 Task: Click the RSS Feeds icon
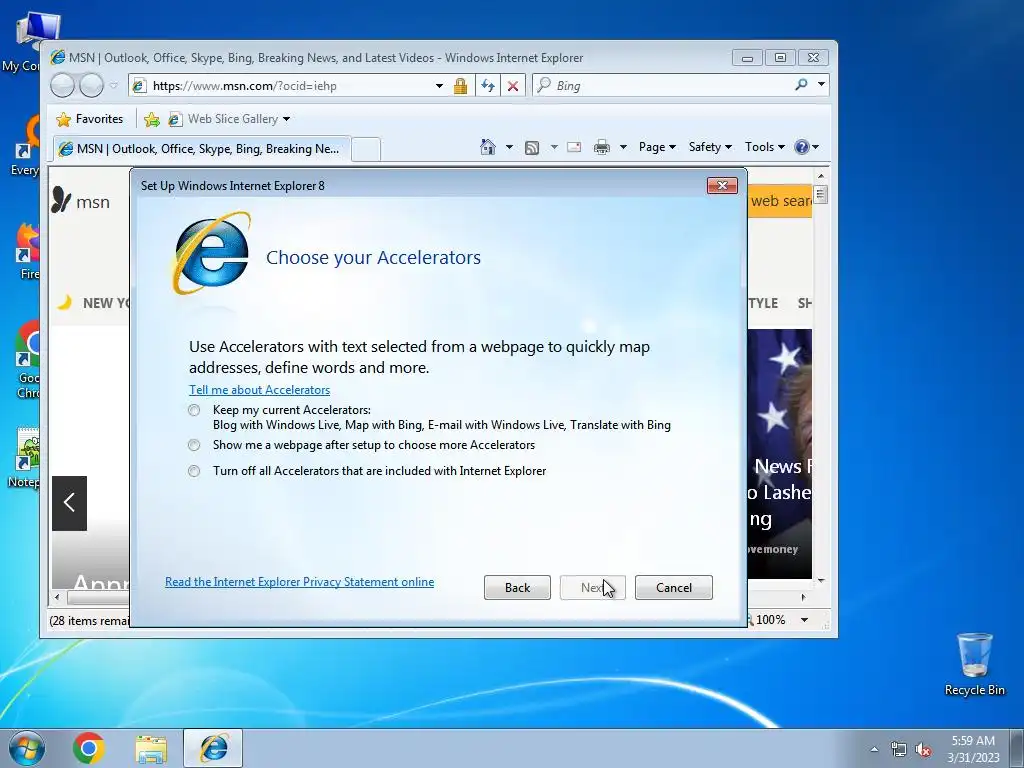tap(532, 148)
